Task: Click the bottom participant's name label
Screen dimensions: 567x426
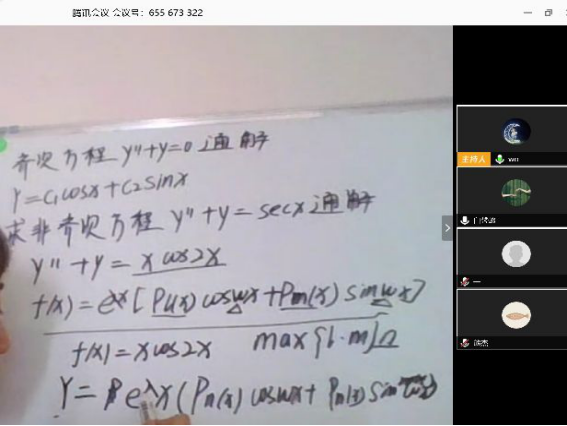Action: coord(481,343)
